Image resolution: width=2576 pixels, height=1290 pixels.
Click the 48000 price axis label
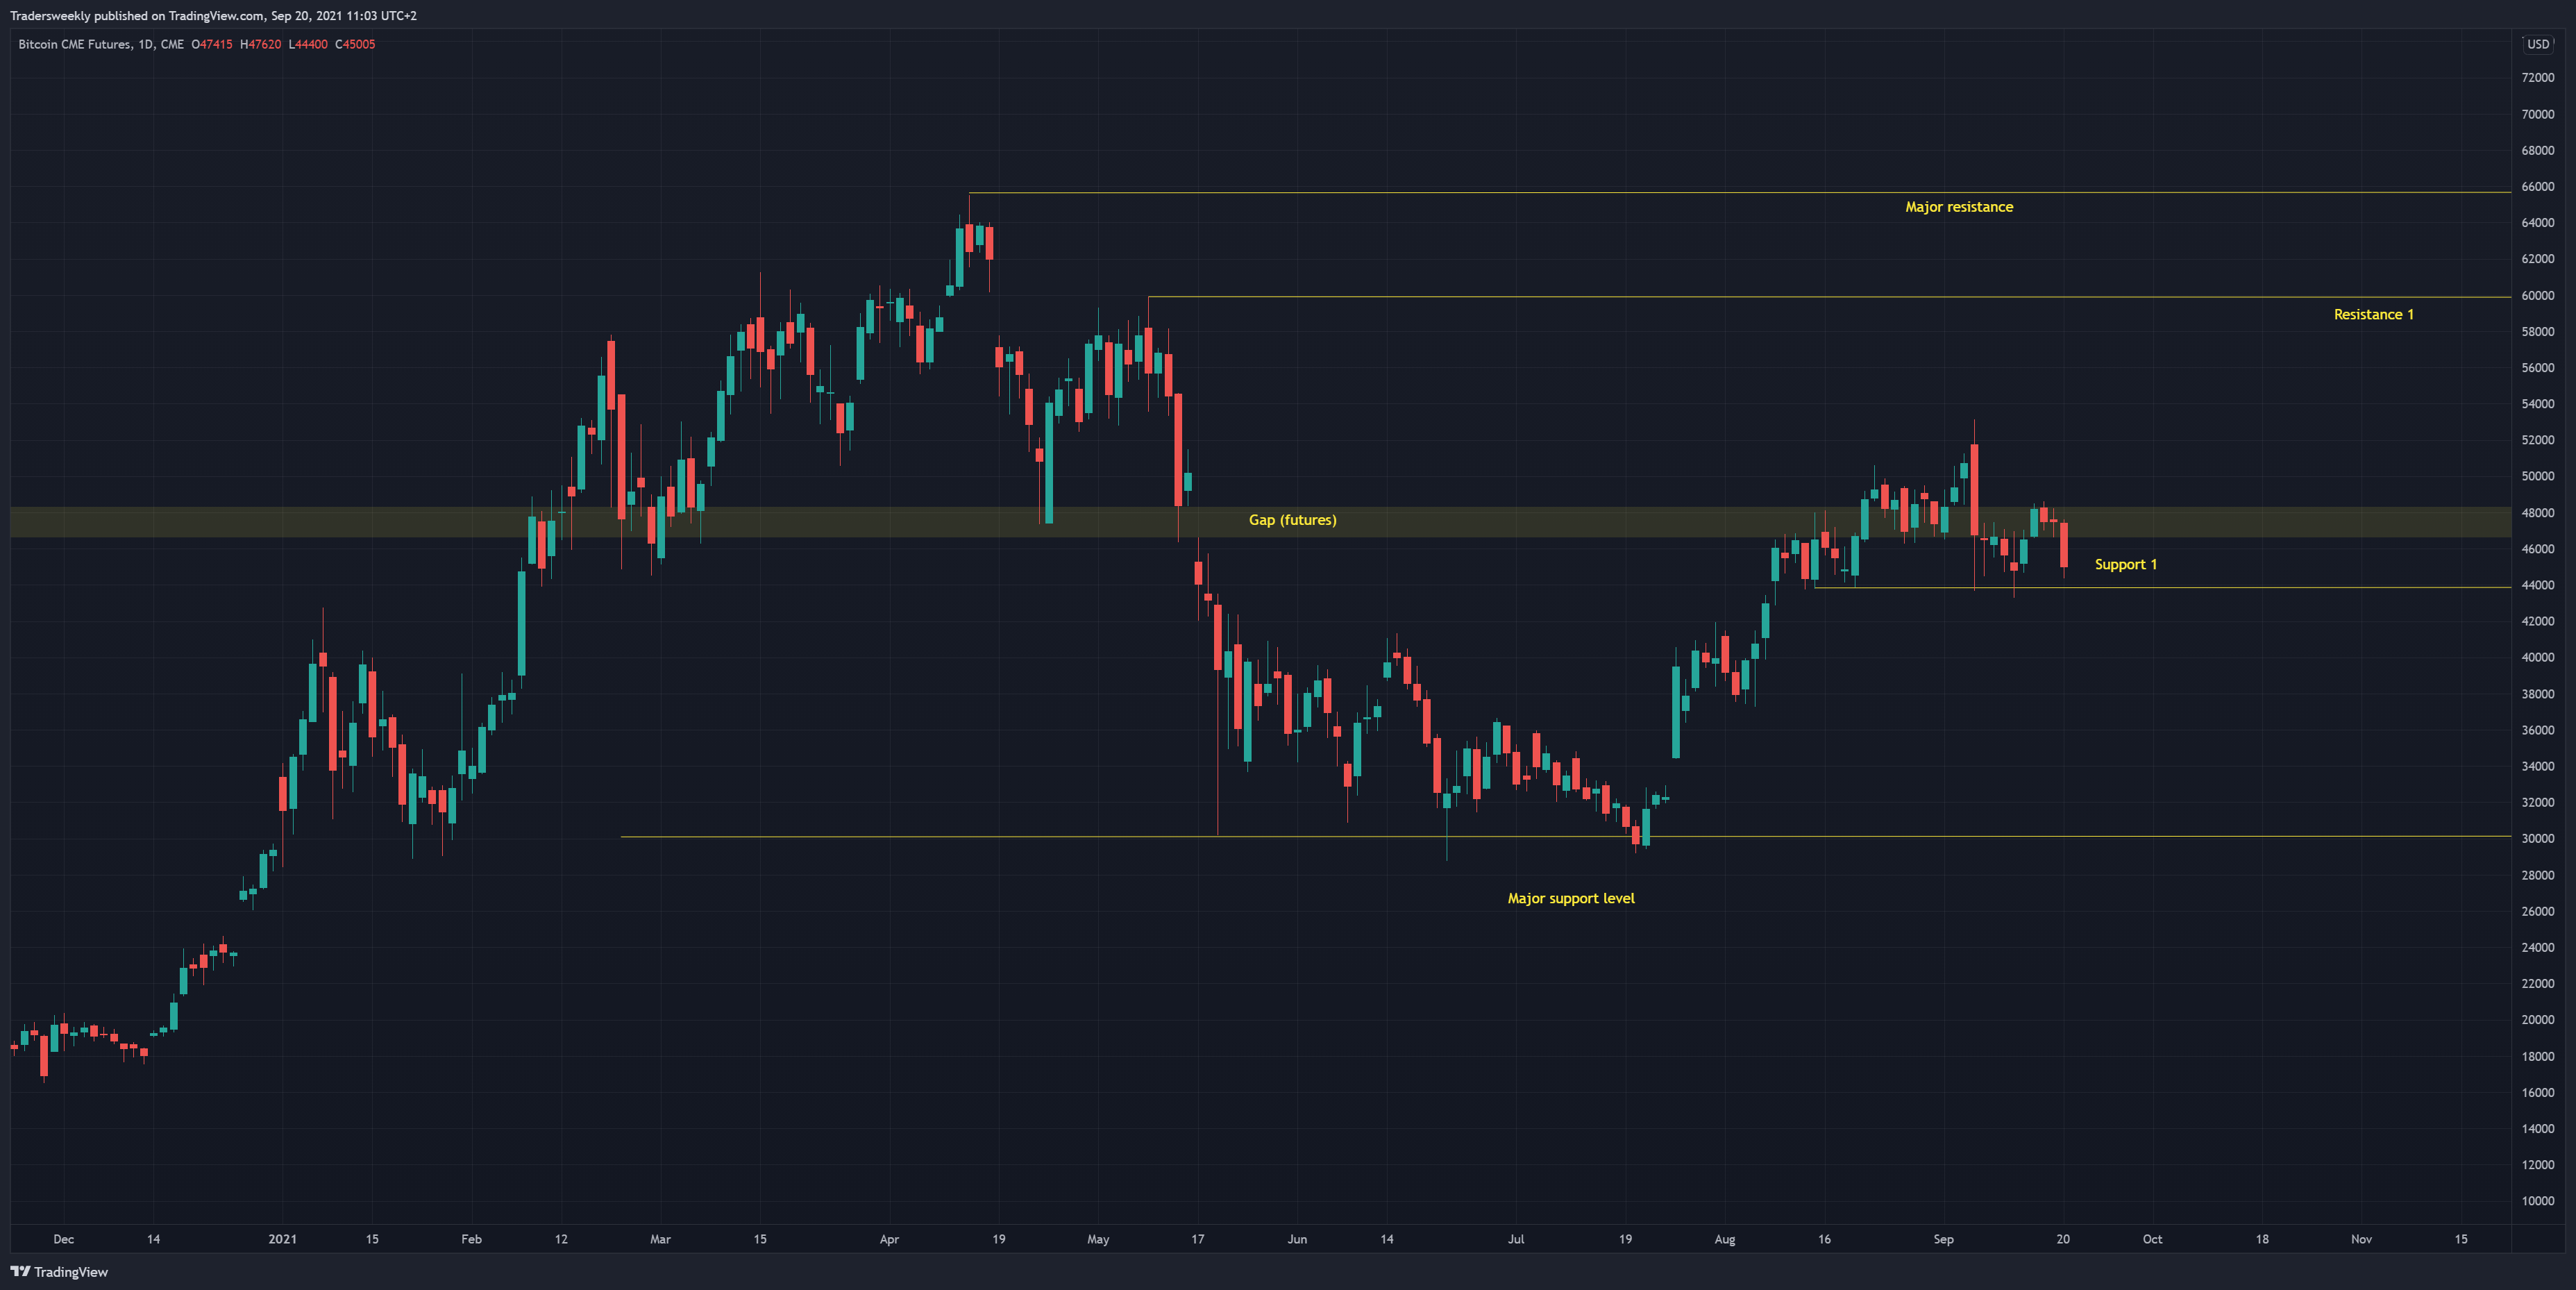2537,513
